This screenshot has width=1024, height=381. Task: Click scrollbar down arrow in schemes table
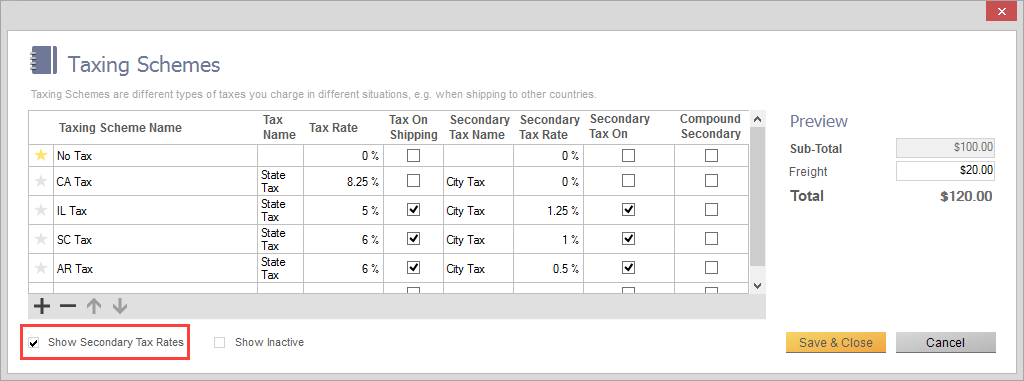coord(758,286)
